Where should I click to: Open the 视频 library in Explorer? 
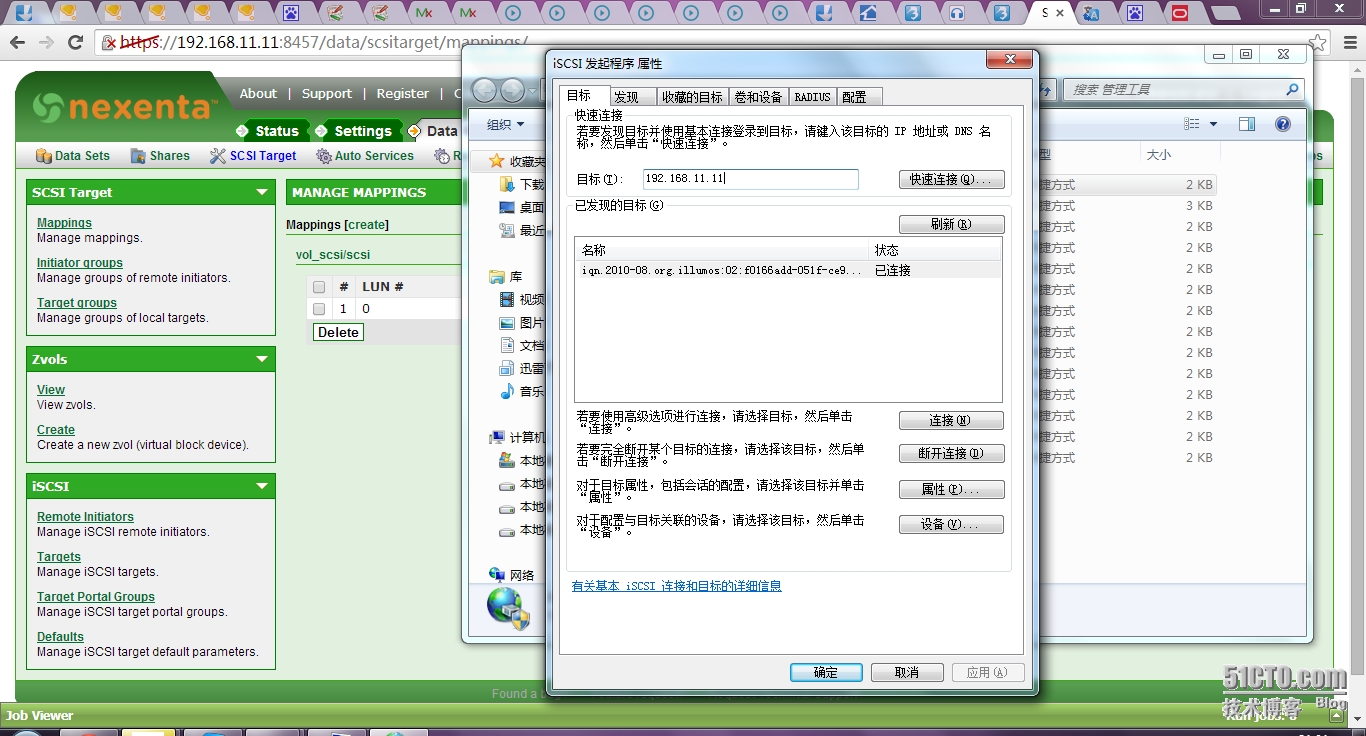pyautogui.click(x=522, y=300)
